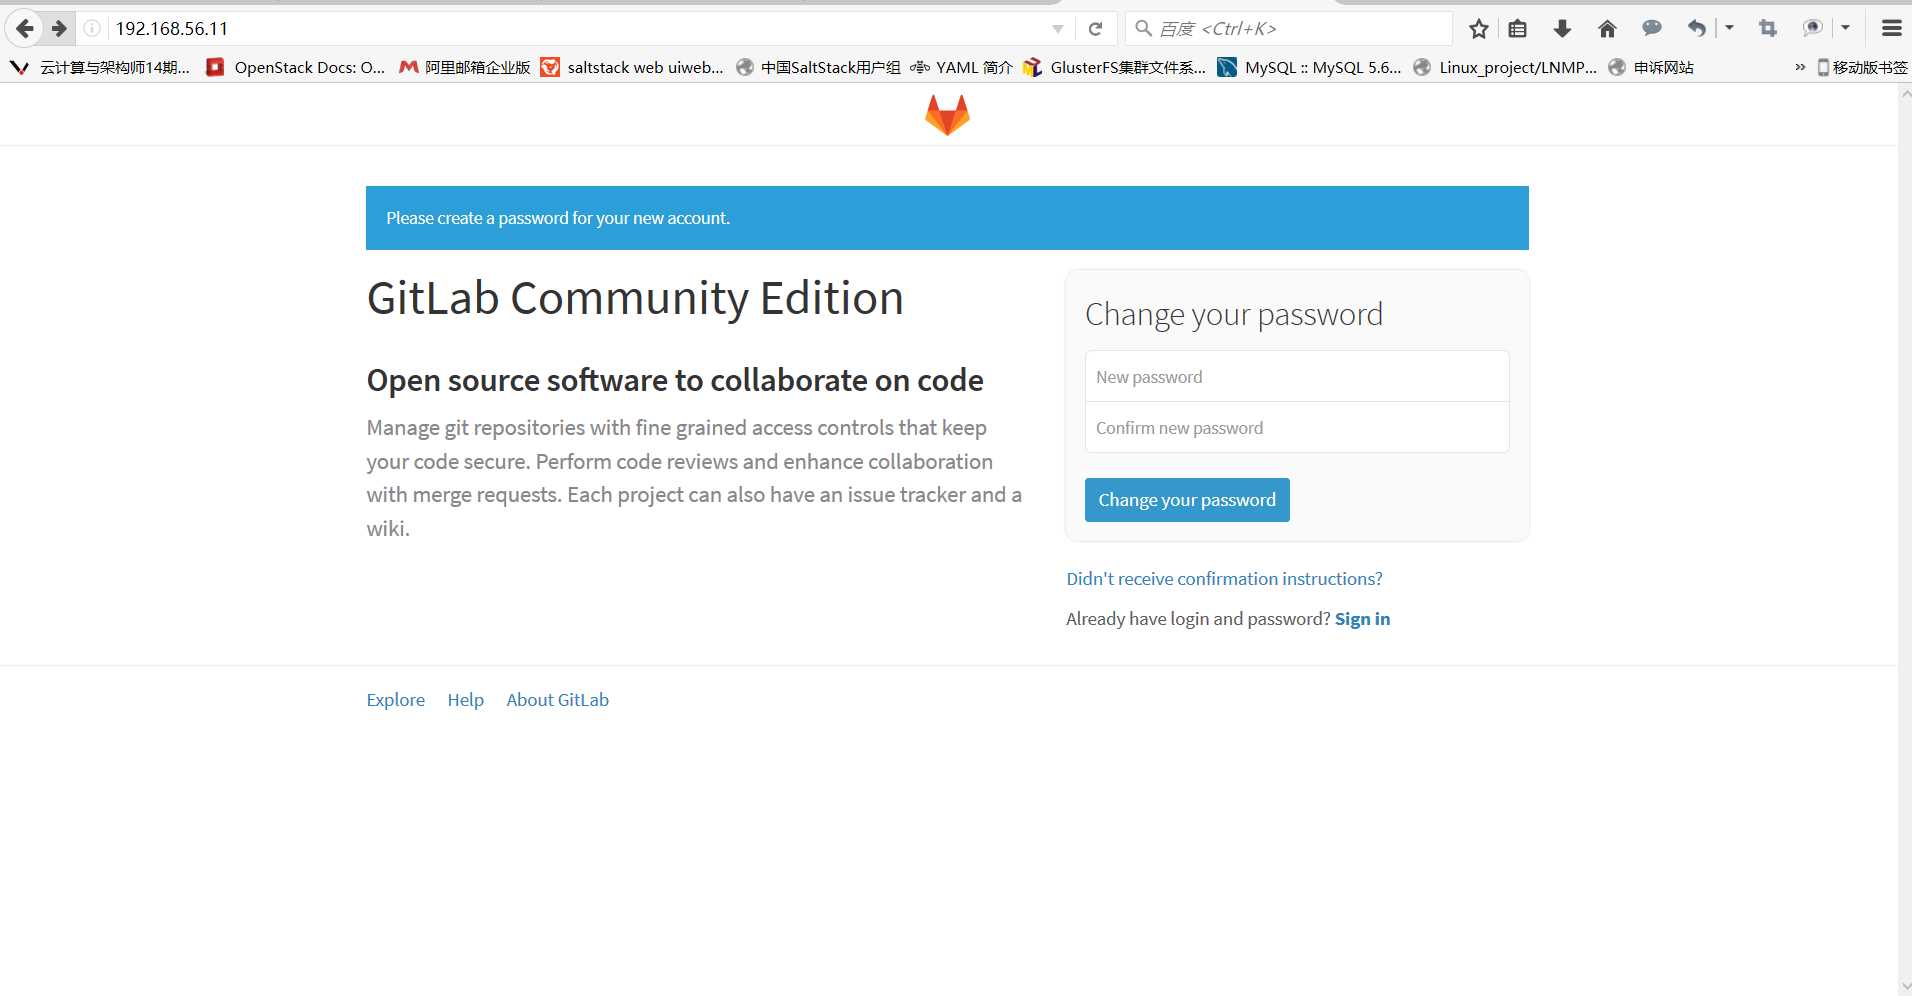
Task: Open downloads arrow icon
Action: pyautogui.click(x=1562, y=29)
